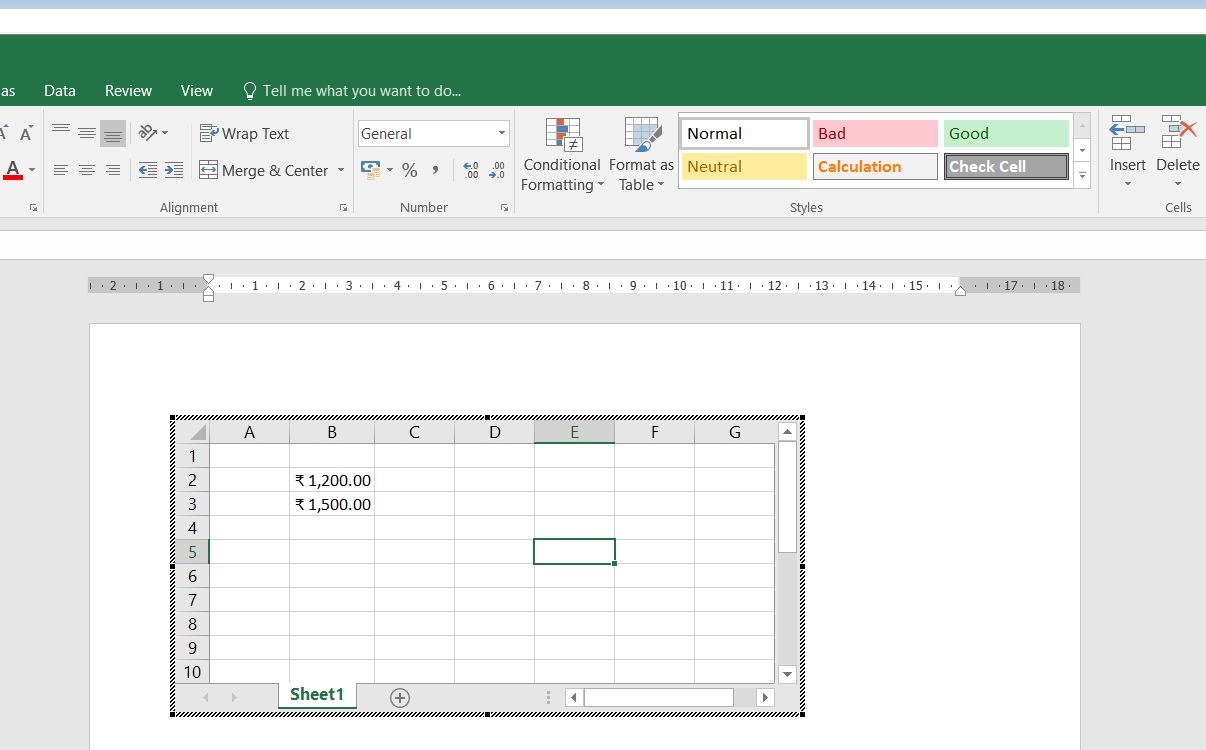Apply the Calculation cell style

tap(876, 166)
